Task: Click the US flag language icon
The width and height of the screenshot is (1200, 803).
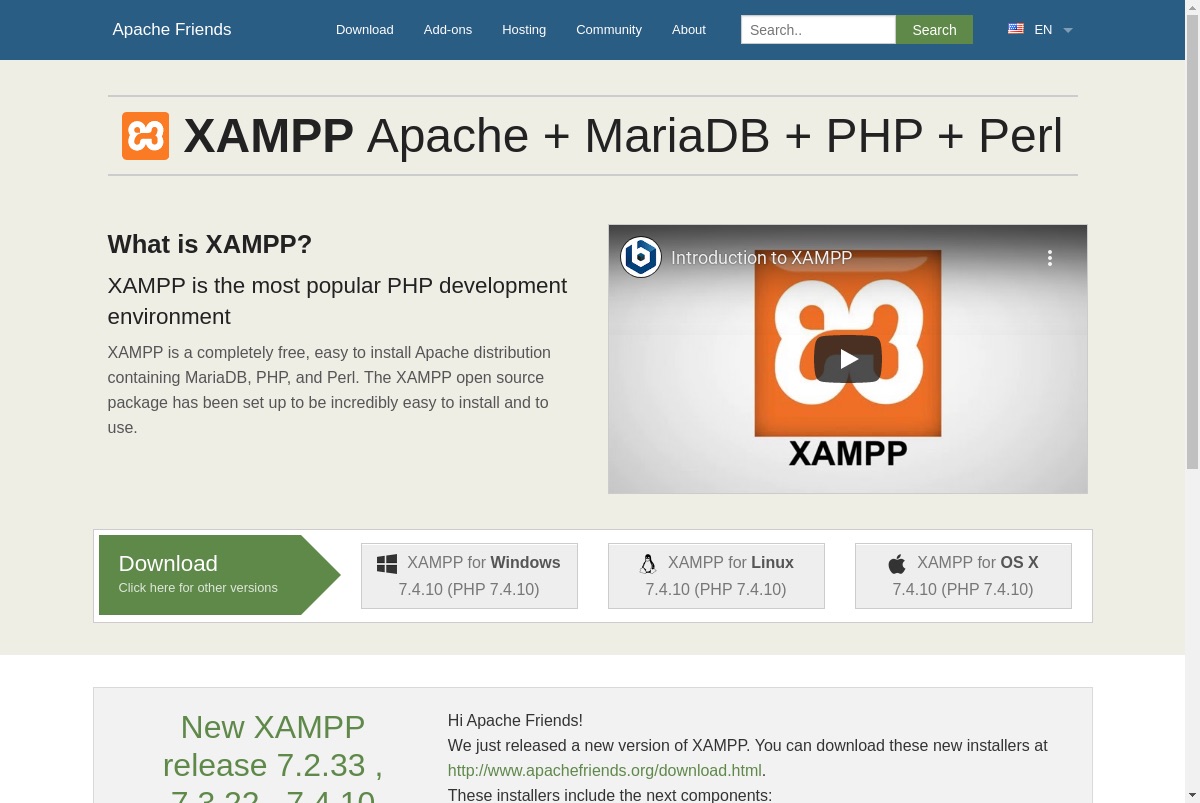Action: [x=1016, y=29]
